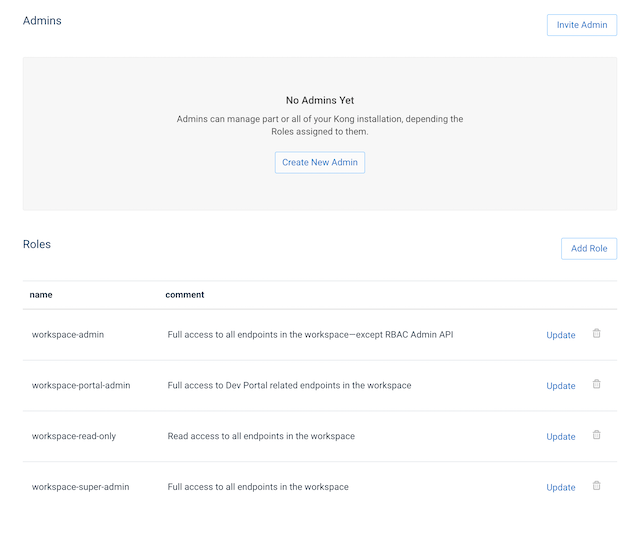Remove workspace-read-only role via trash icon
The image size is (640, 539).
(x=597, y=435)
